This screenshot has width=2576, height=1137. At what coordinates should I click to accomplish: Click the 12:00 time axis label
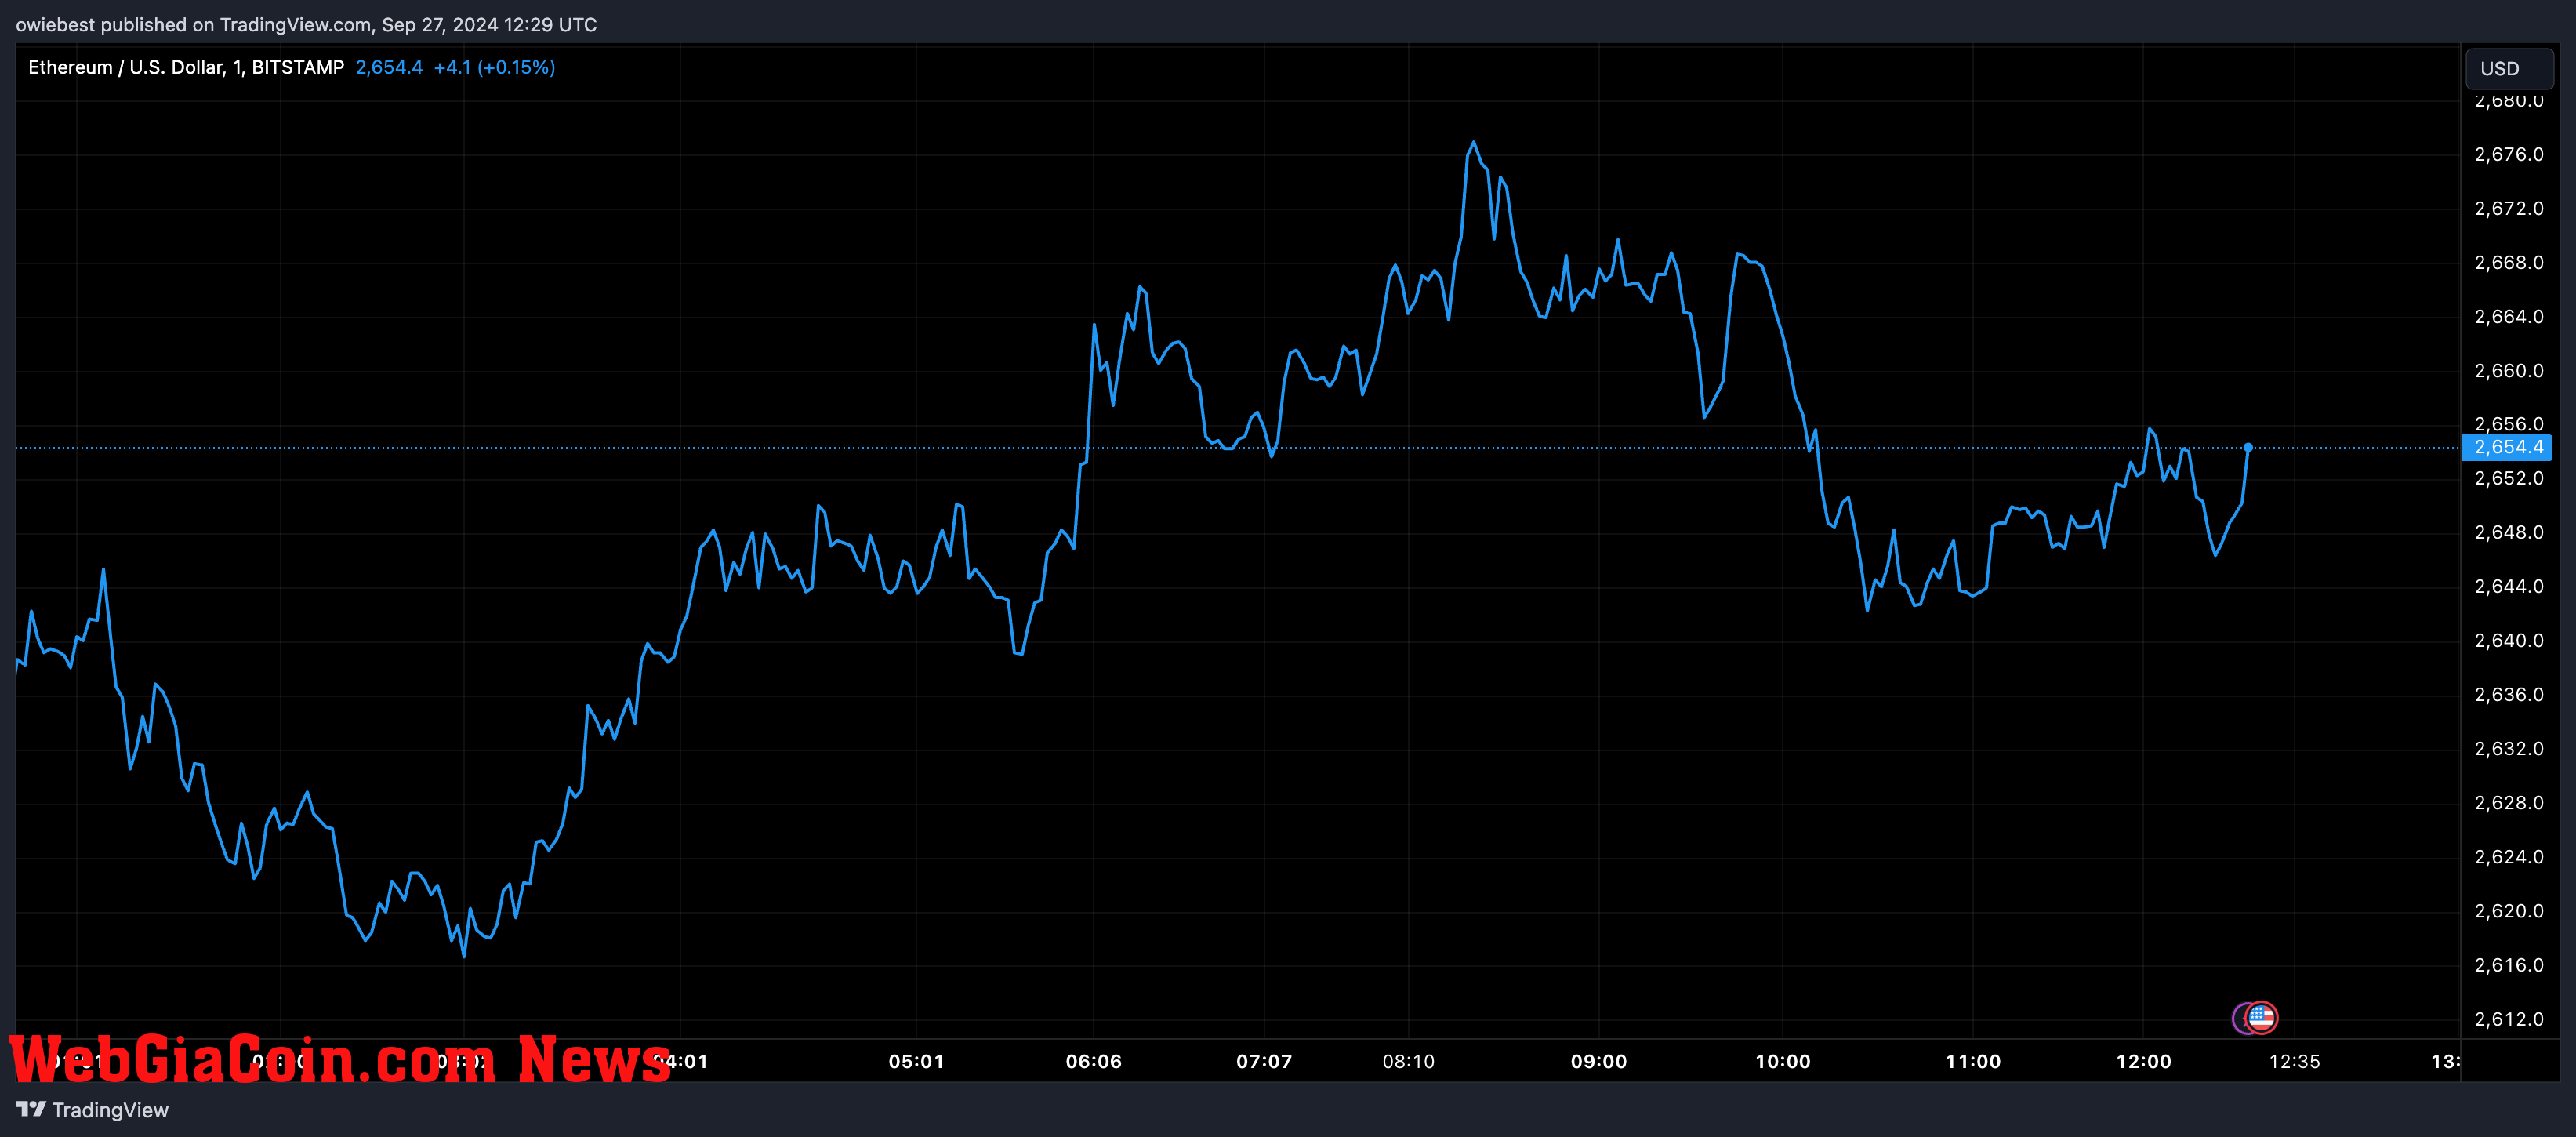tap(2143, 1061)
